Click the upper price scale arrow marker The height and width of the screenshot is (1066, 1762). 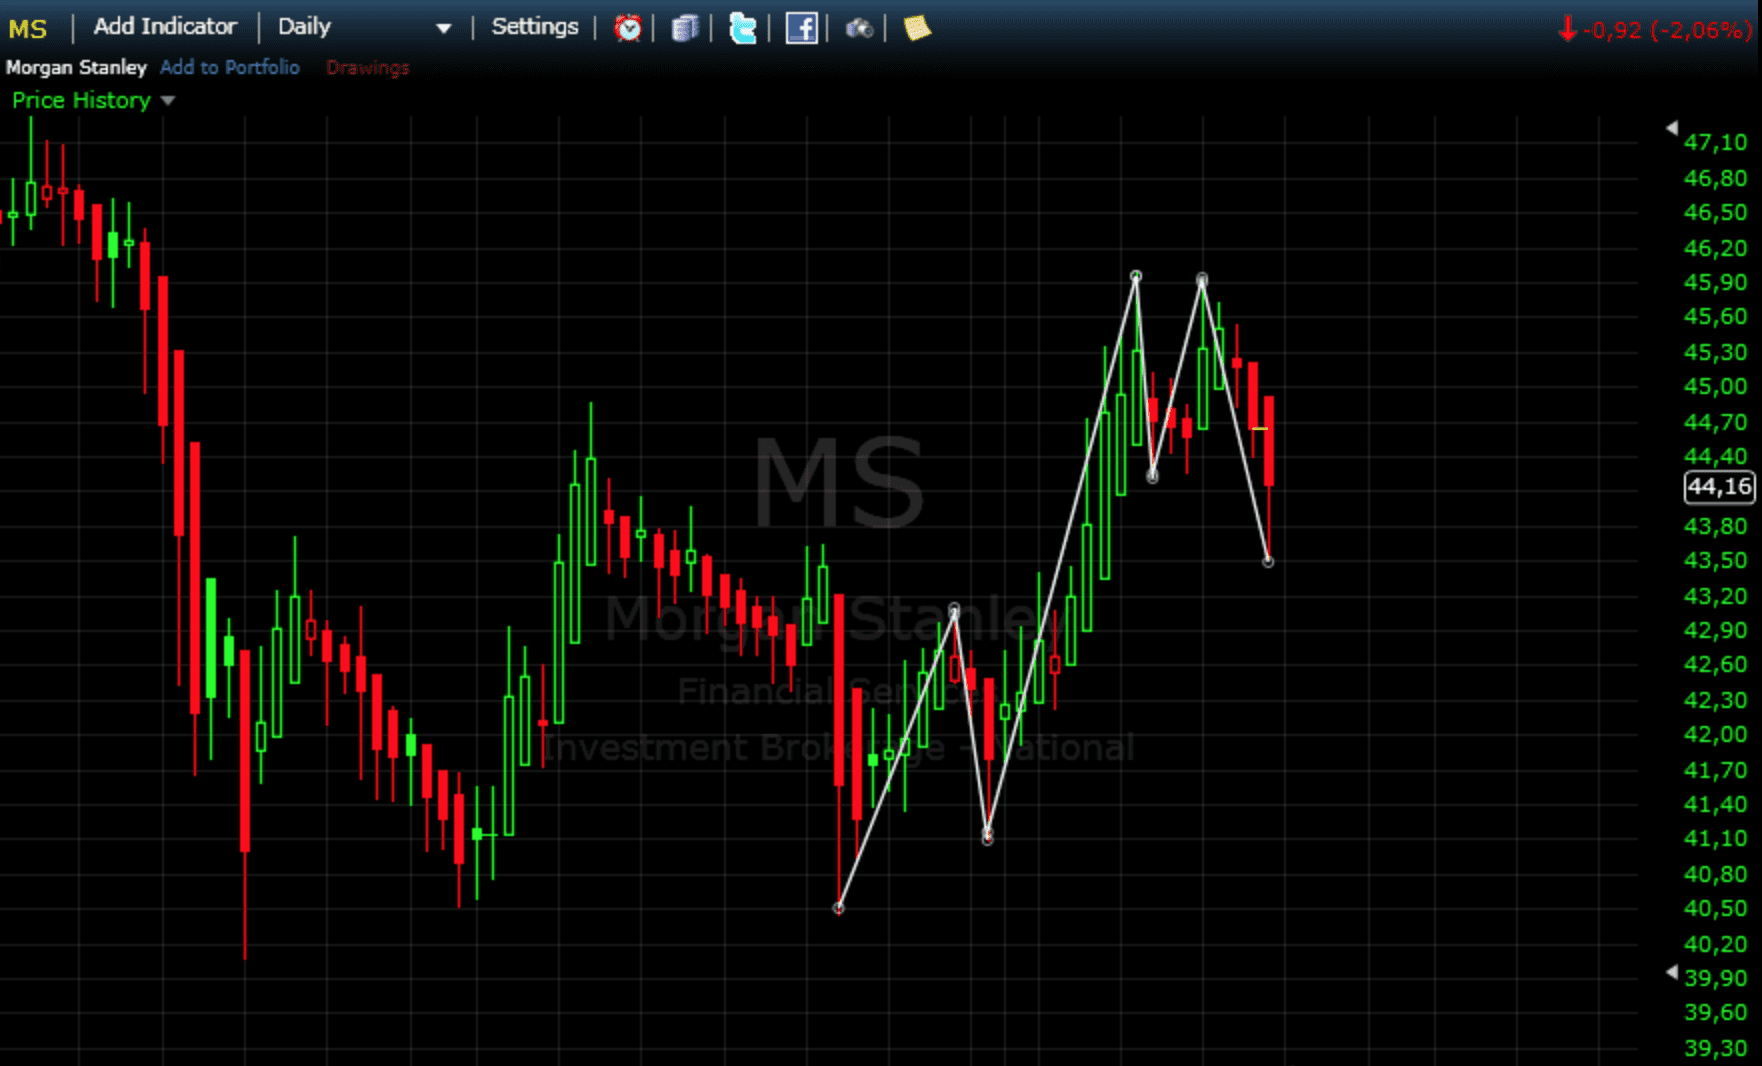[1672, 128]
